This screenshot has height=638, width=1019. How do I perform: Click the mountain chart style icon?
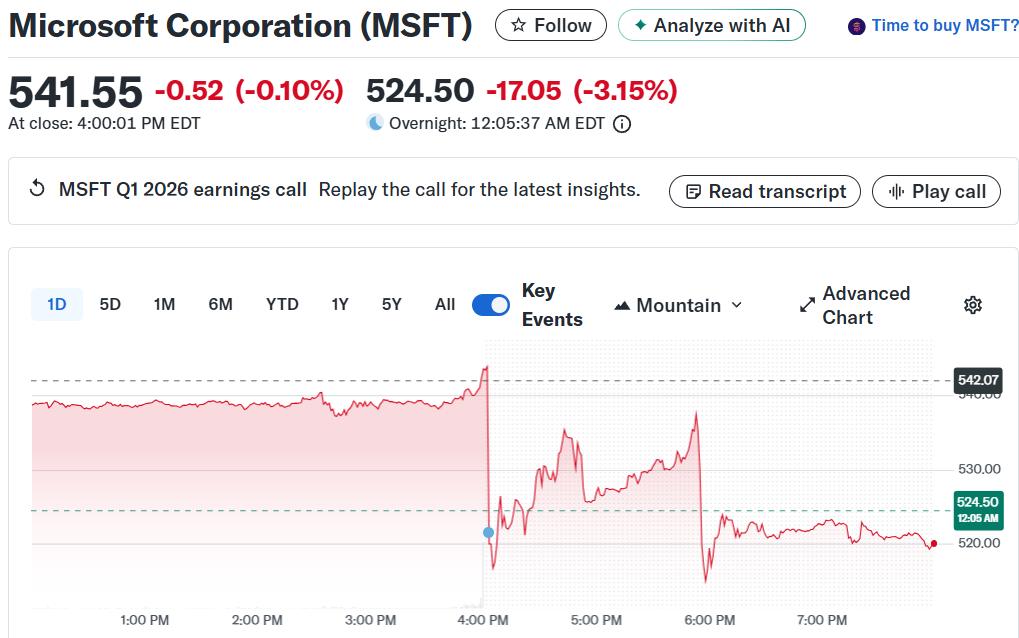[x=624, y=305]
